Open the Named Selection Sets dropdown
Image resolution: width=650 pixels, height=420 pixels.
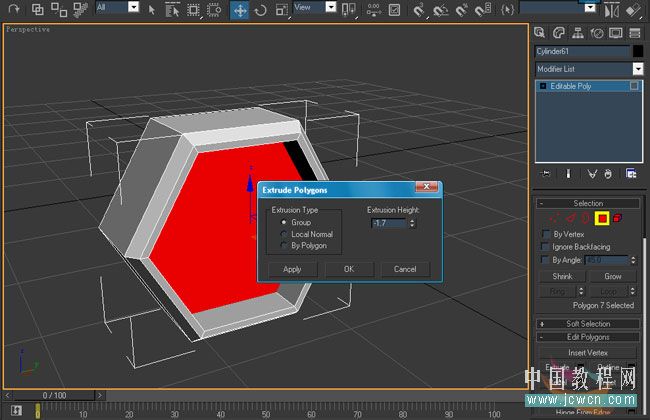point(590,7)
